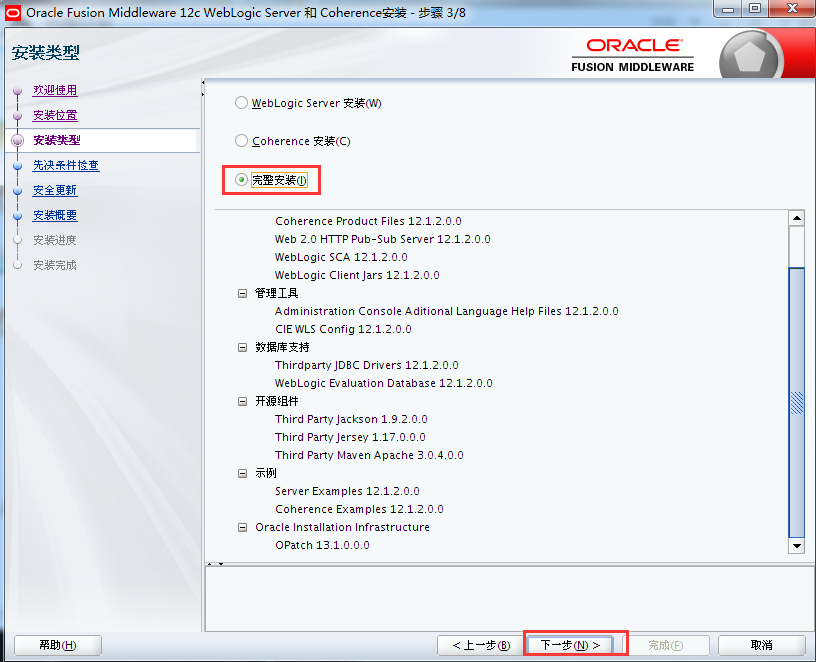
Task: Select Coherence Examples 12.1.2.0.0 row
Action: coord(360,510)
